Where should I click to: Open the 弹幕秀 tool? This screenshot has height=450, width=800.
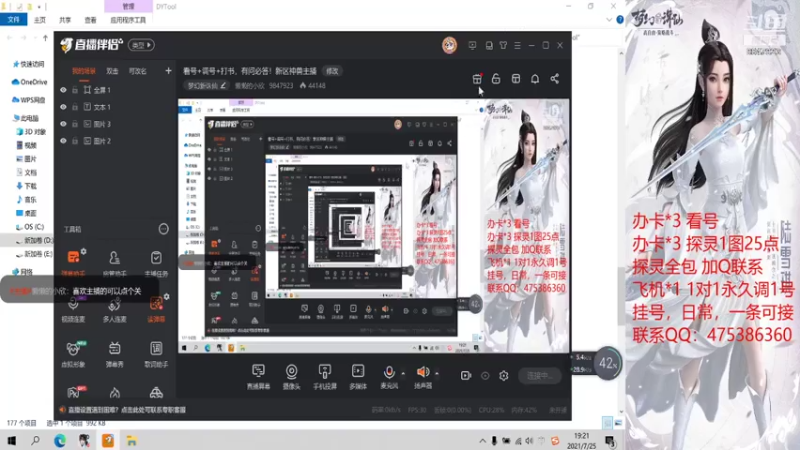point(114,354)
